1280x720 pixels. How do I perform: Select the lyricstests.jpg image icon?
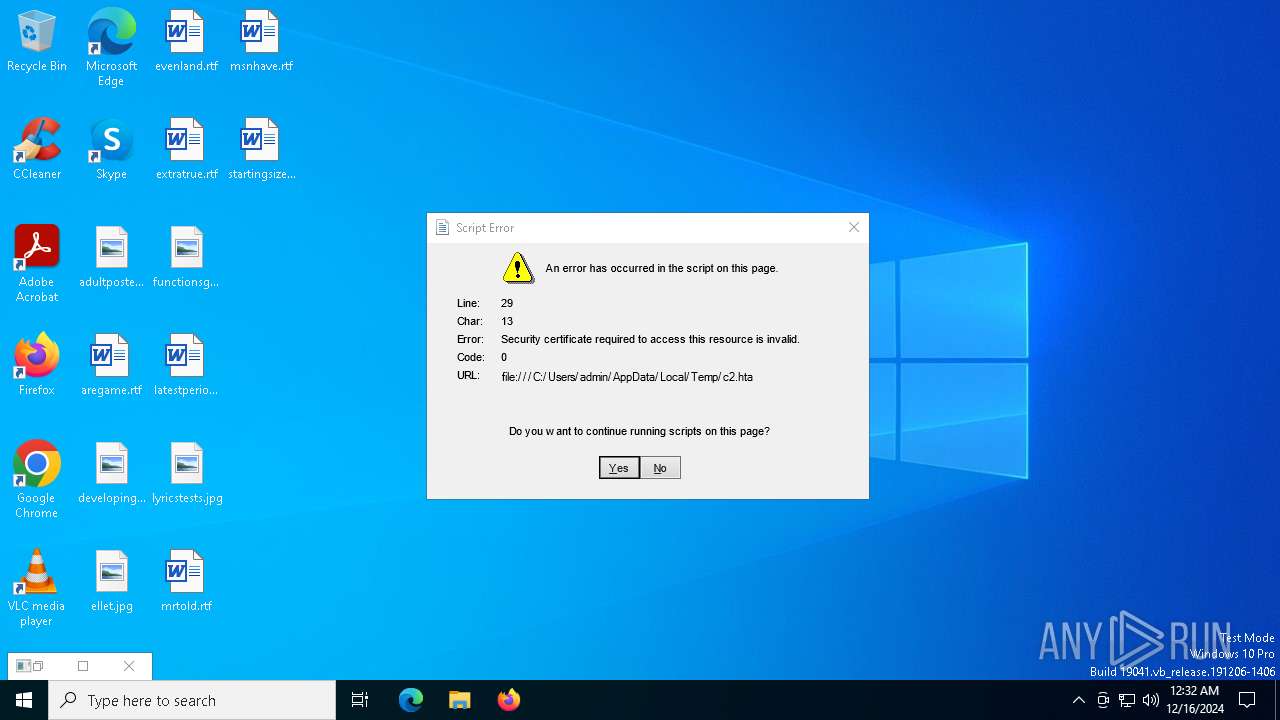(x=186, y=473)
